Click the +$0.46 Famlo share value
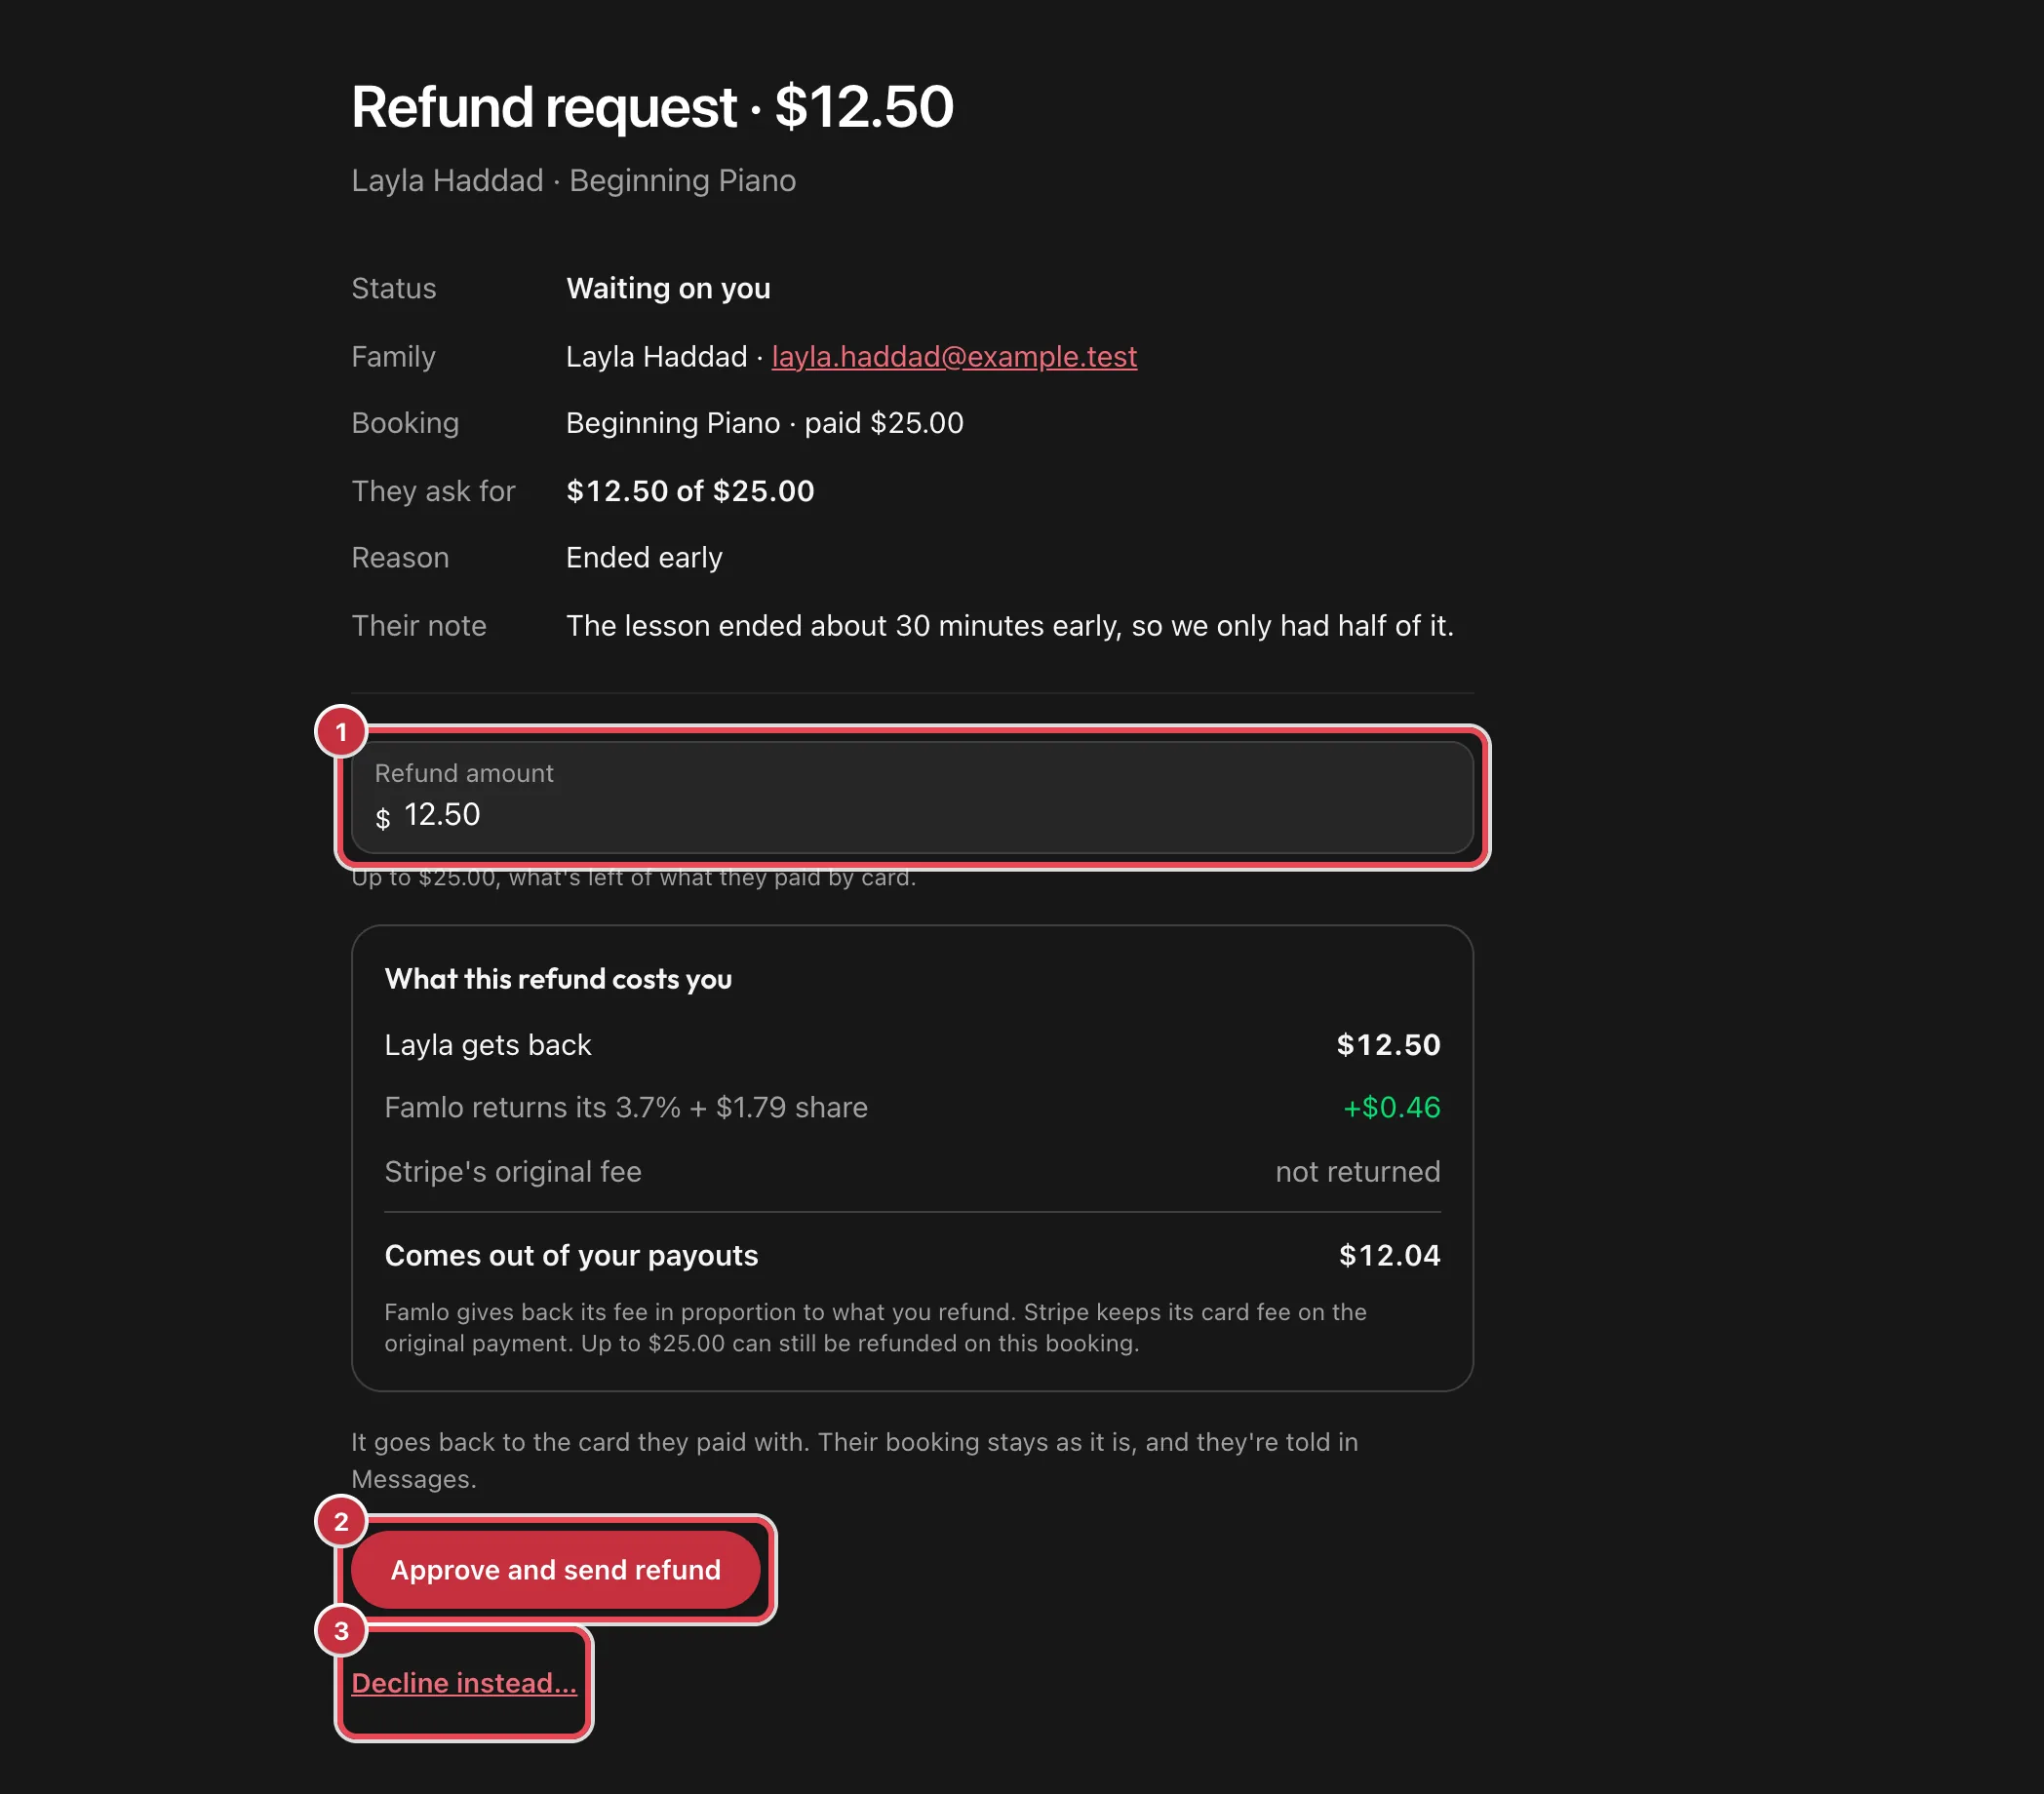Viewport: 2044px width, 1794px height. 1391,1107
